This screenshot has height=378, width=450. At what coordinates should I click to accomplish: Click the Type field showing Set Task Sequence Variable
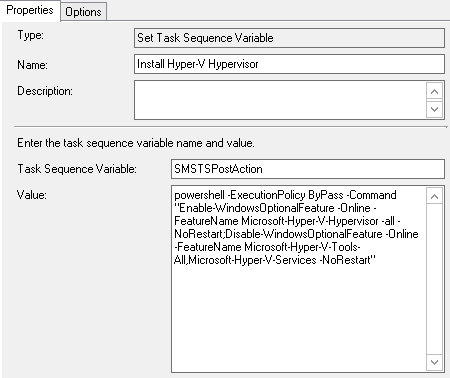289,38
